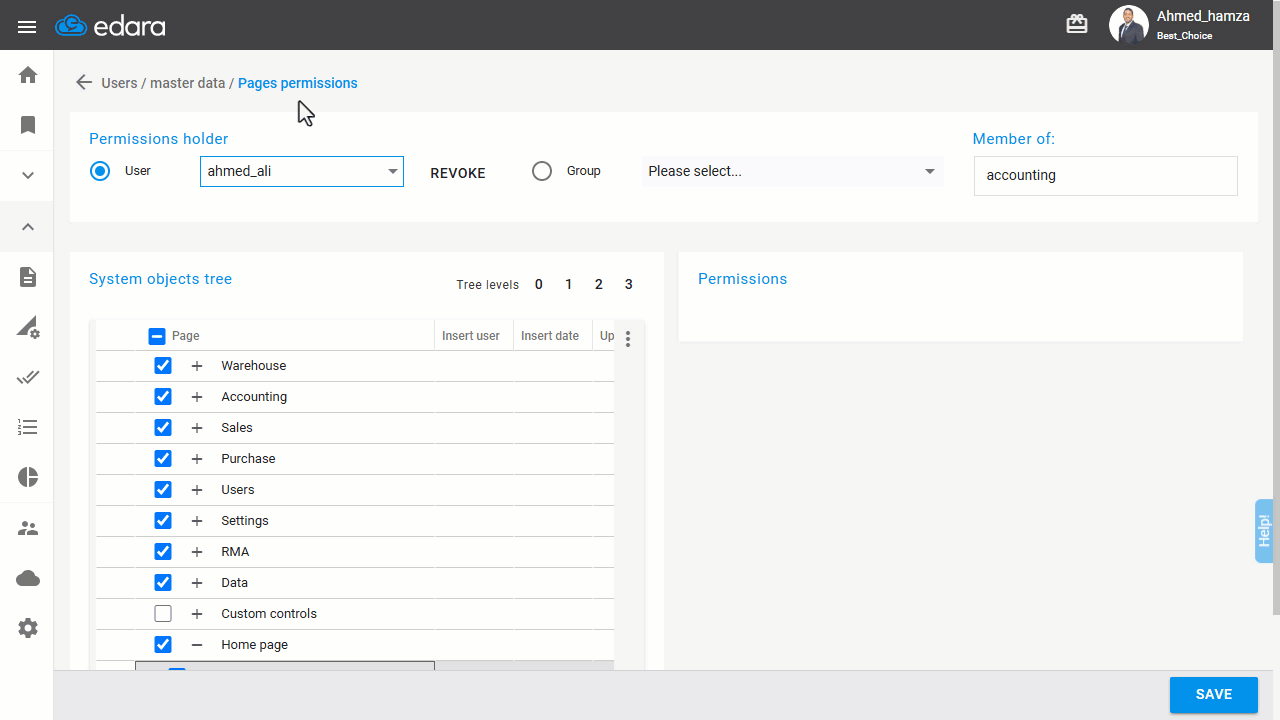The height and width of the screenshot is (720, 1280).
Task: Go to Home via sidebar house icon
Action: 28,75
